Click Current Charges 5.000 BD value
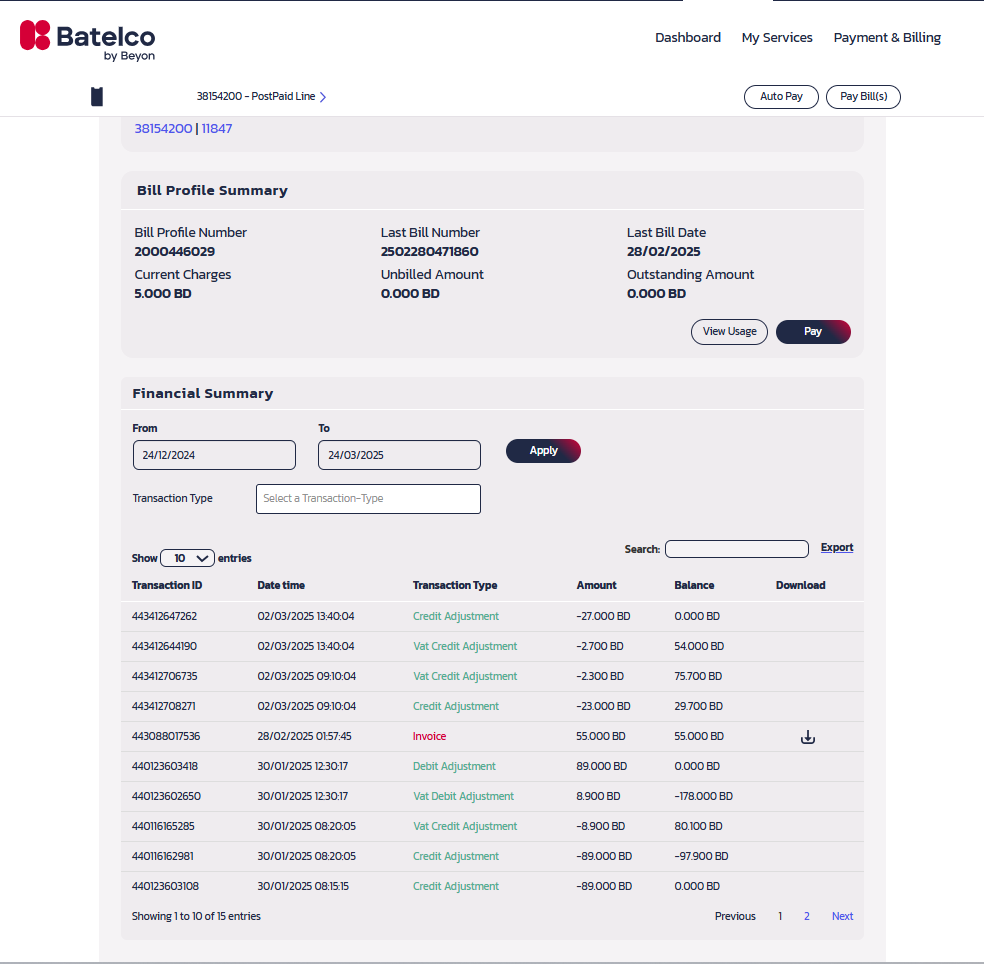 (163, 294)
